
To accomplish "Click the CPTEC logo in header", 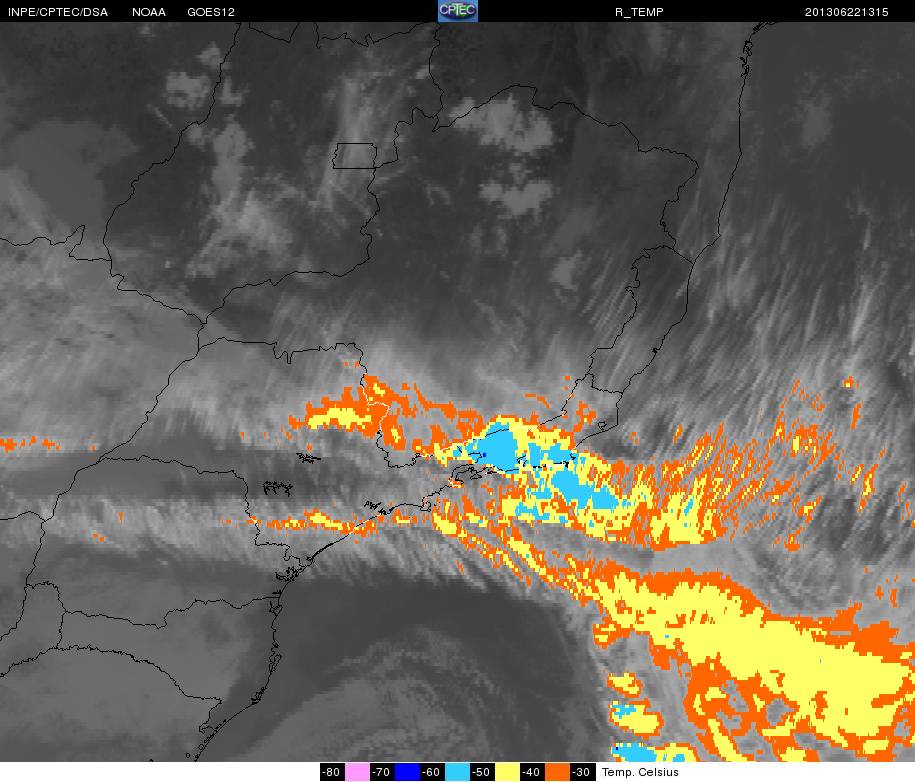I will point(458,11).
